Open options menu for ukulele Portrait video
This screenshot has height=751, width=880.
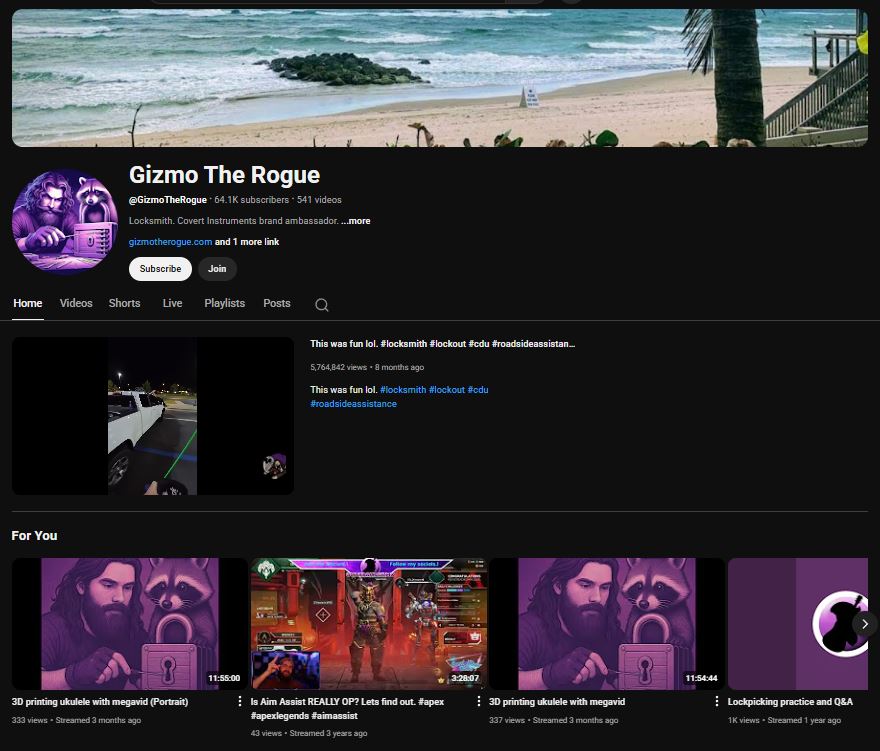point(240,702)
